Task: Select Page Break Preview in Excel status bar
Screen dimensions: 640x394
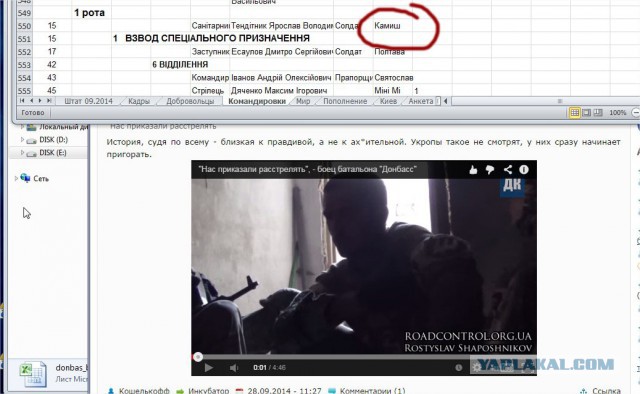Action: [598, 113]
